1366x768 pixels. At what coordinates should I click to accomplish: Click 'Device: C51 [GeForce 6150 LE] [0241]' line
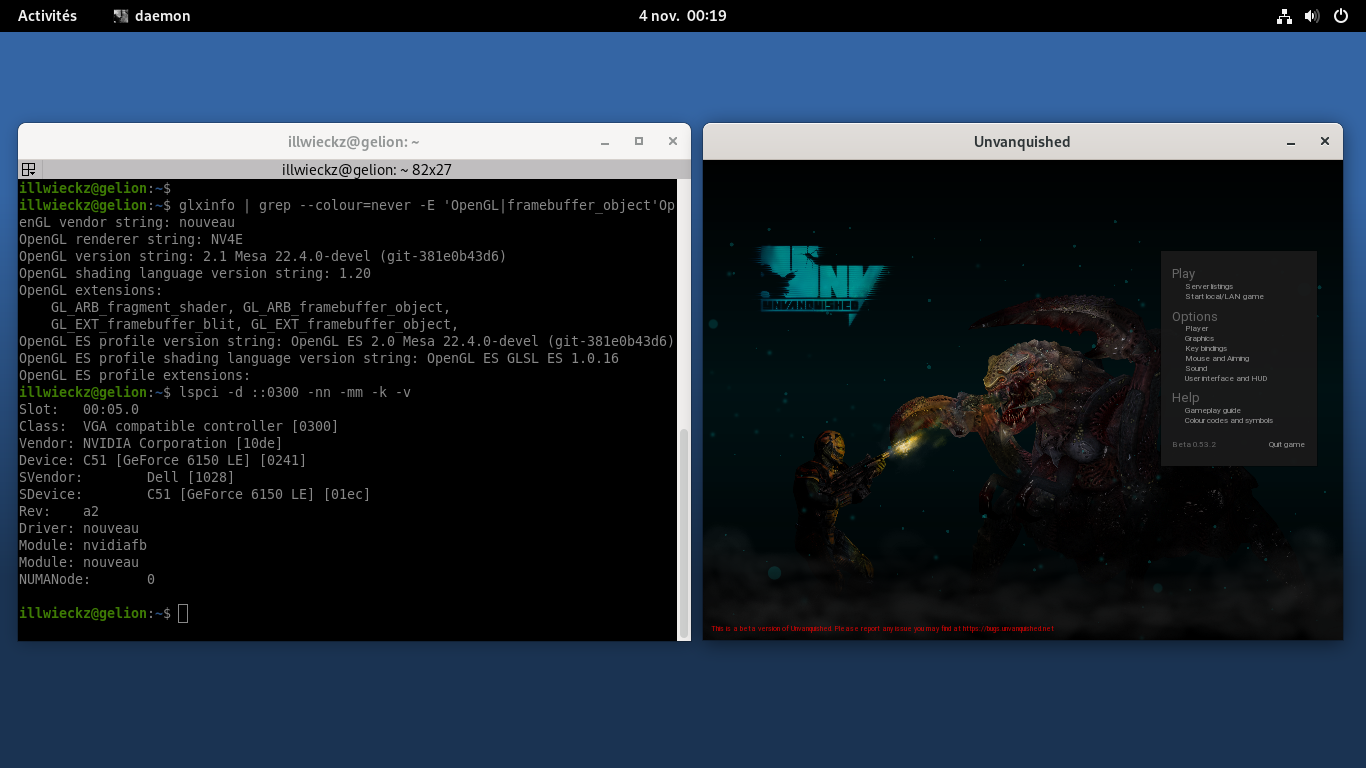(x=163, y=460)
